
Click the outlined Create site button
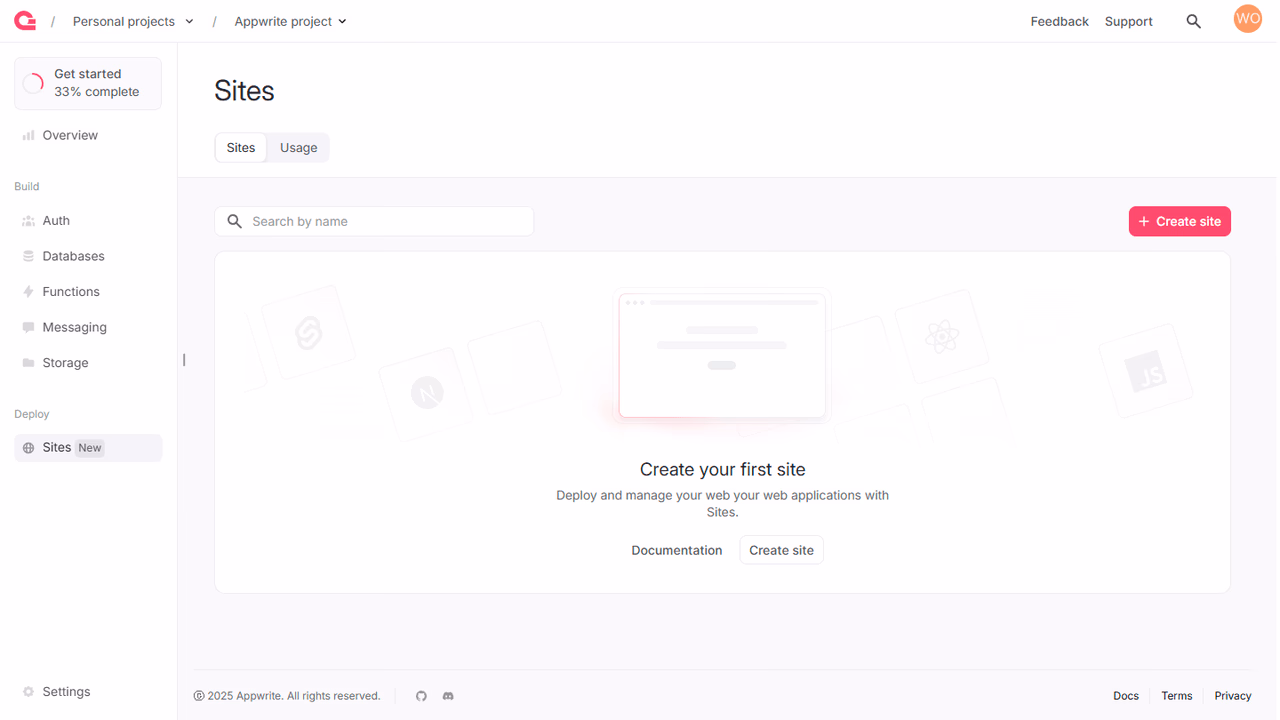coord(781,550)
